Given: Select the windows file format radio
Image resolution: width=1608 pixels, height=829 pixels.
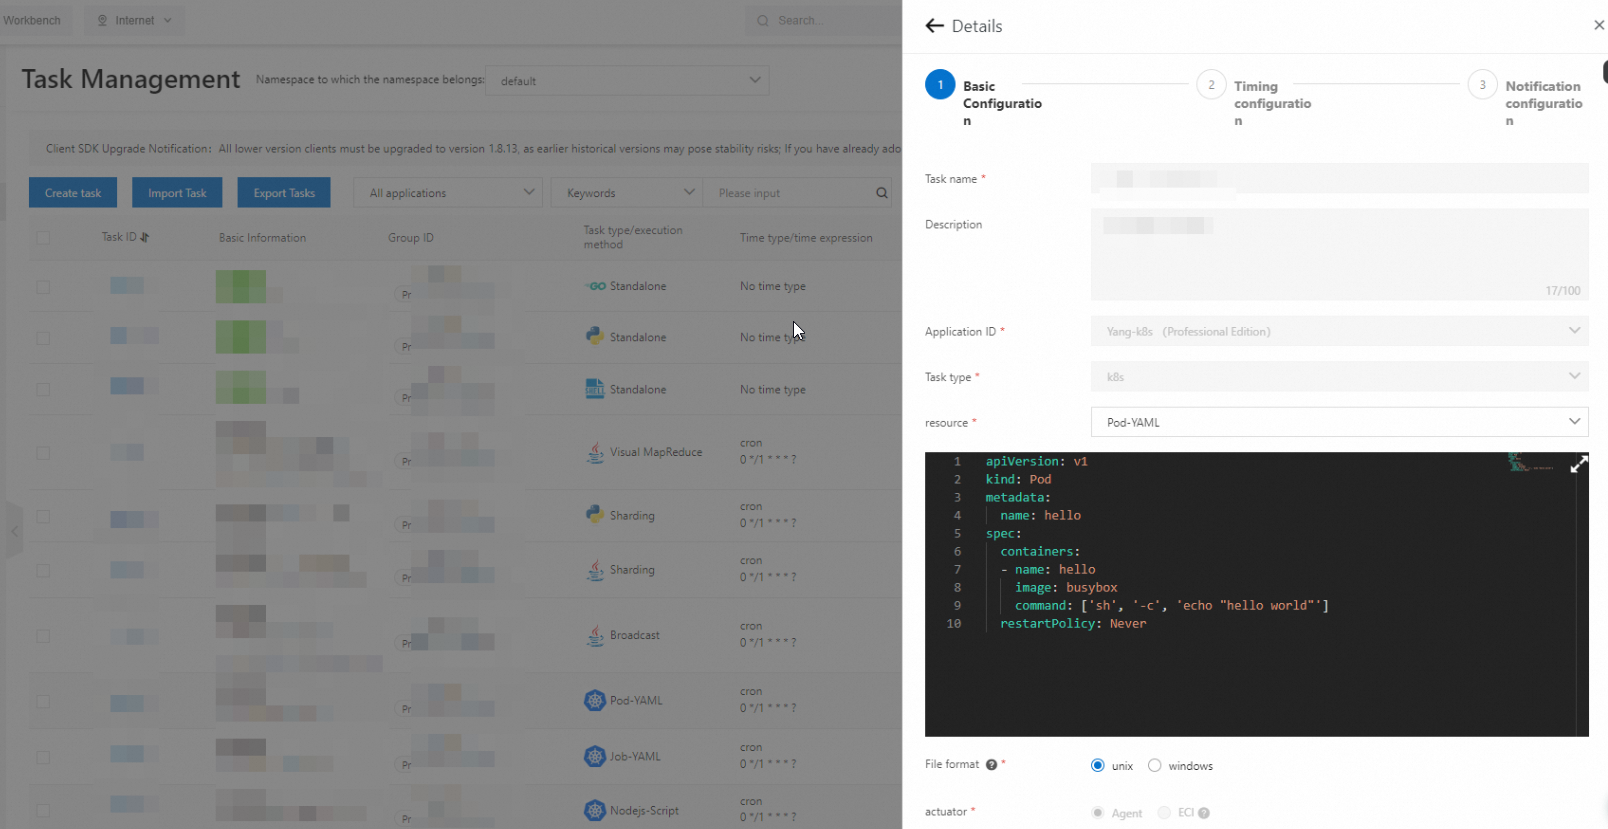Looking at the screenshot, I should click(1155, 765).
